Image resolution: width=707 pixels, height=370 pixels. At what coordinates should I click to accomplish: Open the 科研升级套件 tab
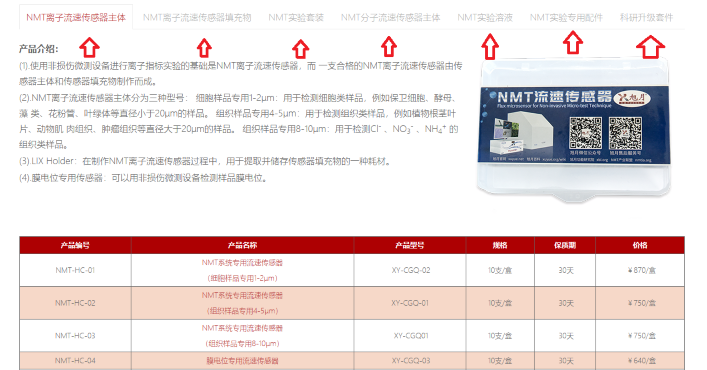(646, 18)
